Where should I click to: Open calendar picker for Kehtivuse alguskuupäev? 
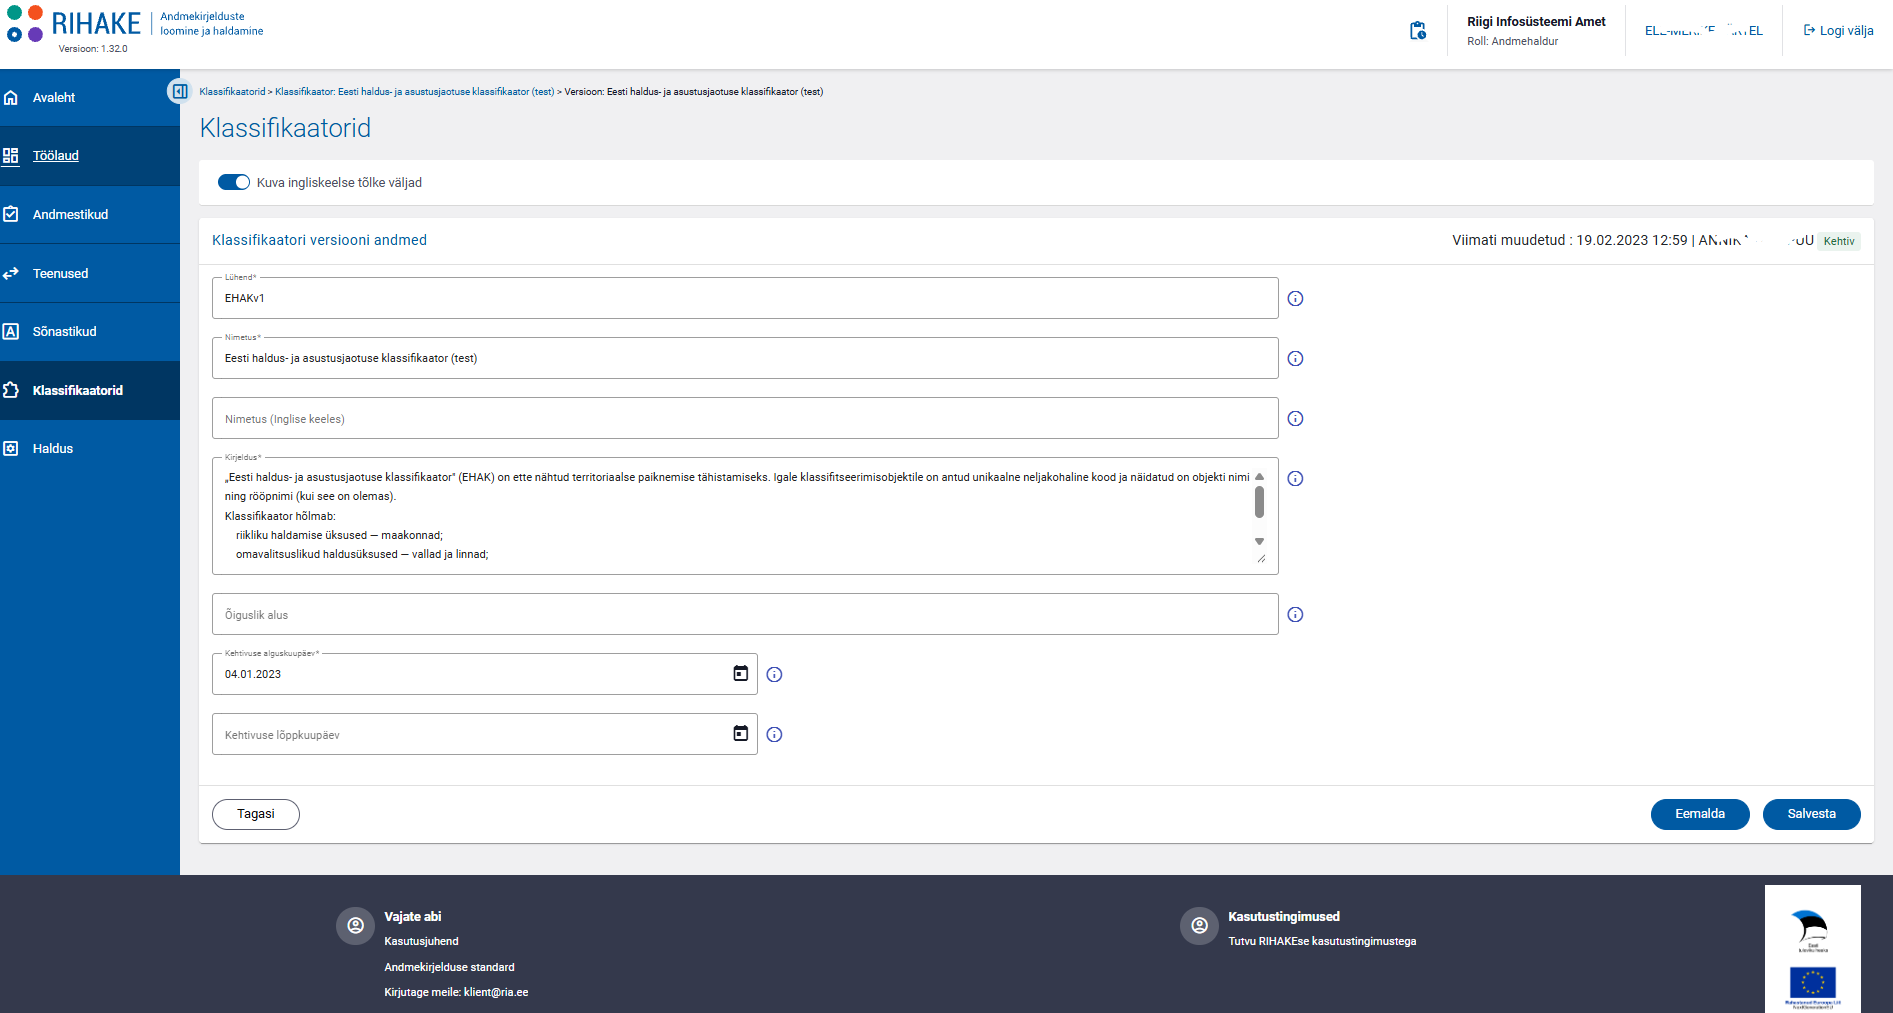741,674
